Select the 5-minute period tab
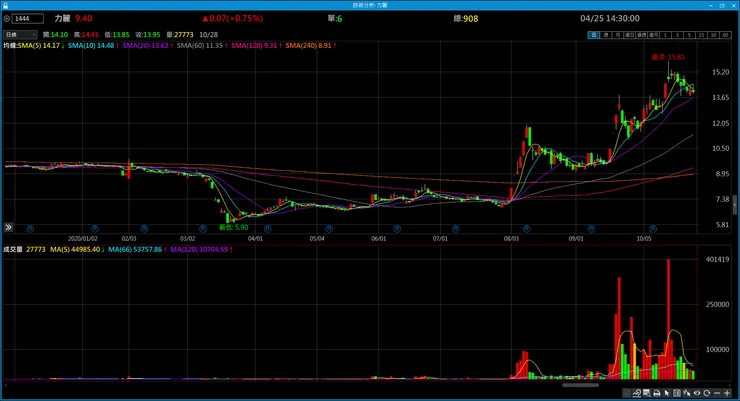 [x=690, y=35]
